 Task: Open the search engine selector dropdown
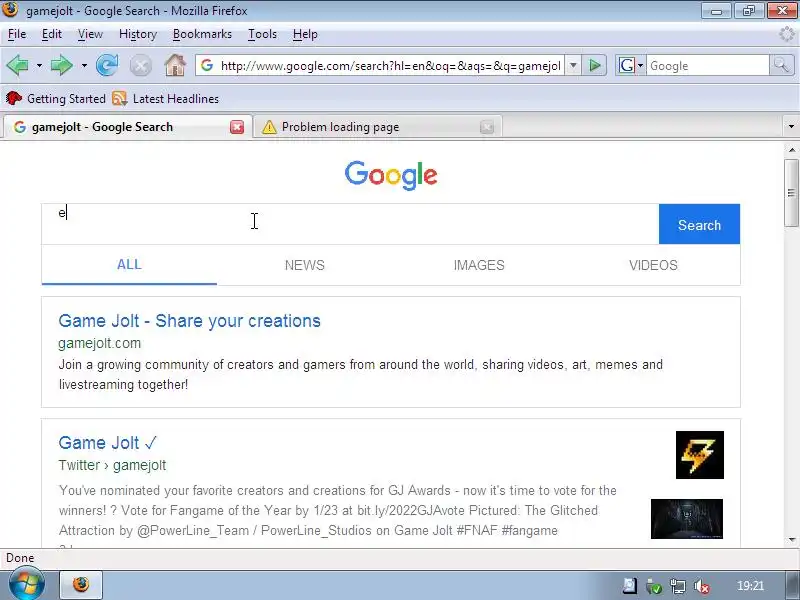click(640, 66)
